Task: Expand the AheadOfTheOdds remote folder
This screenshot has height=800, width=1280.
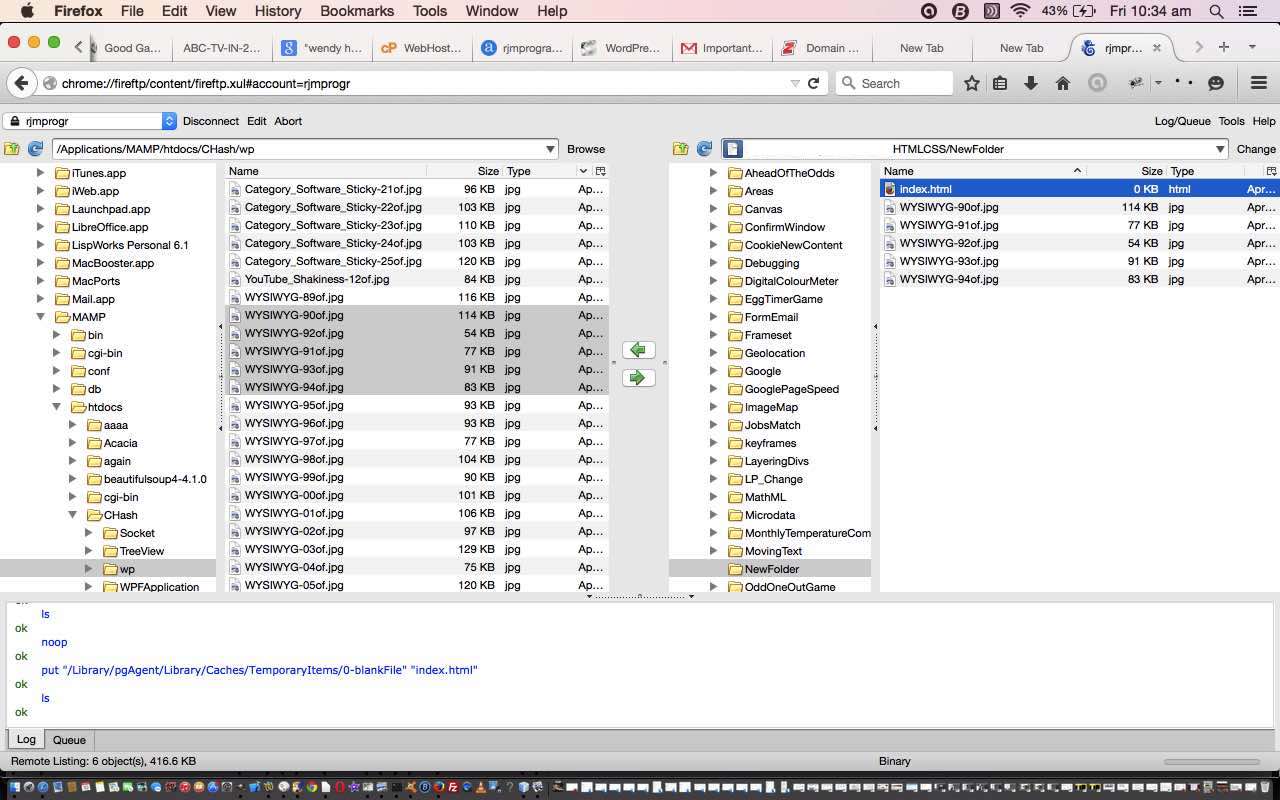Action: tap(713, 173)
